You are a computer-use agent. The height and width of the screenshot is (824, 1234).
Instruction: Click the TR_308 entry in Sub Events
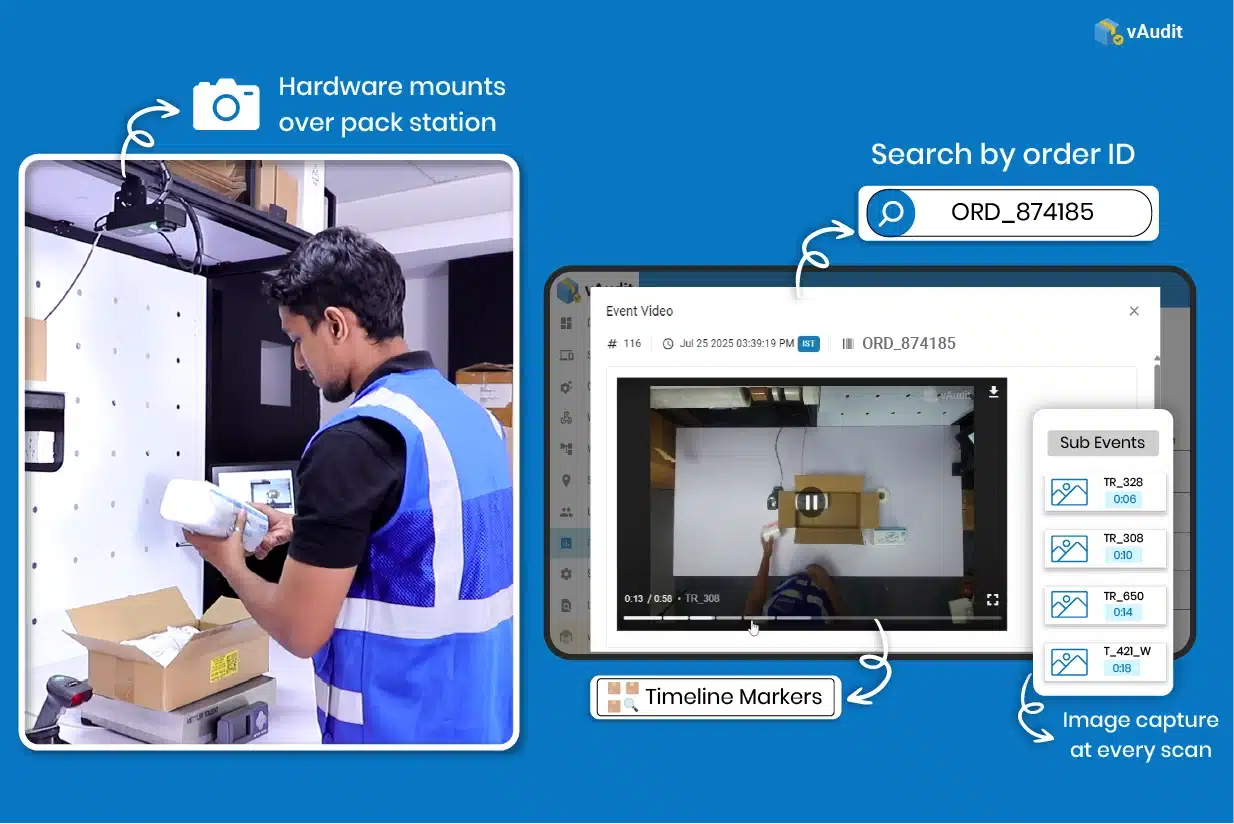coord(1103,548)
